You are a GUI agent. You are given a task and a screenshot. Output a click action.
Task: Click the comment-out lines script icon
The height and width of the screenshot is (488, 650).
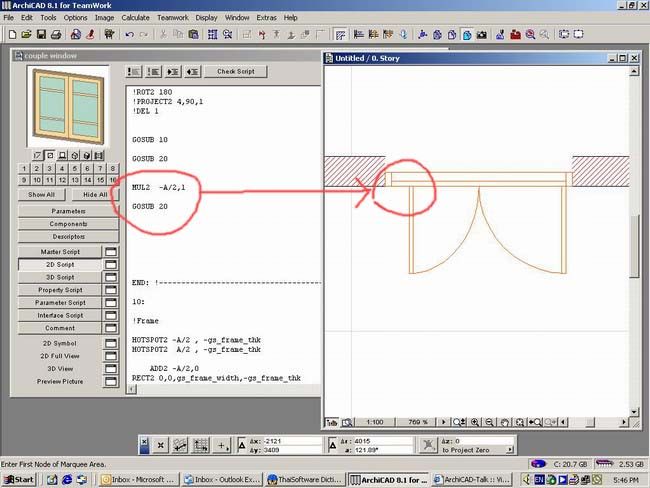click(x=134, y=72)
